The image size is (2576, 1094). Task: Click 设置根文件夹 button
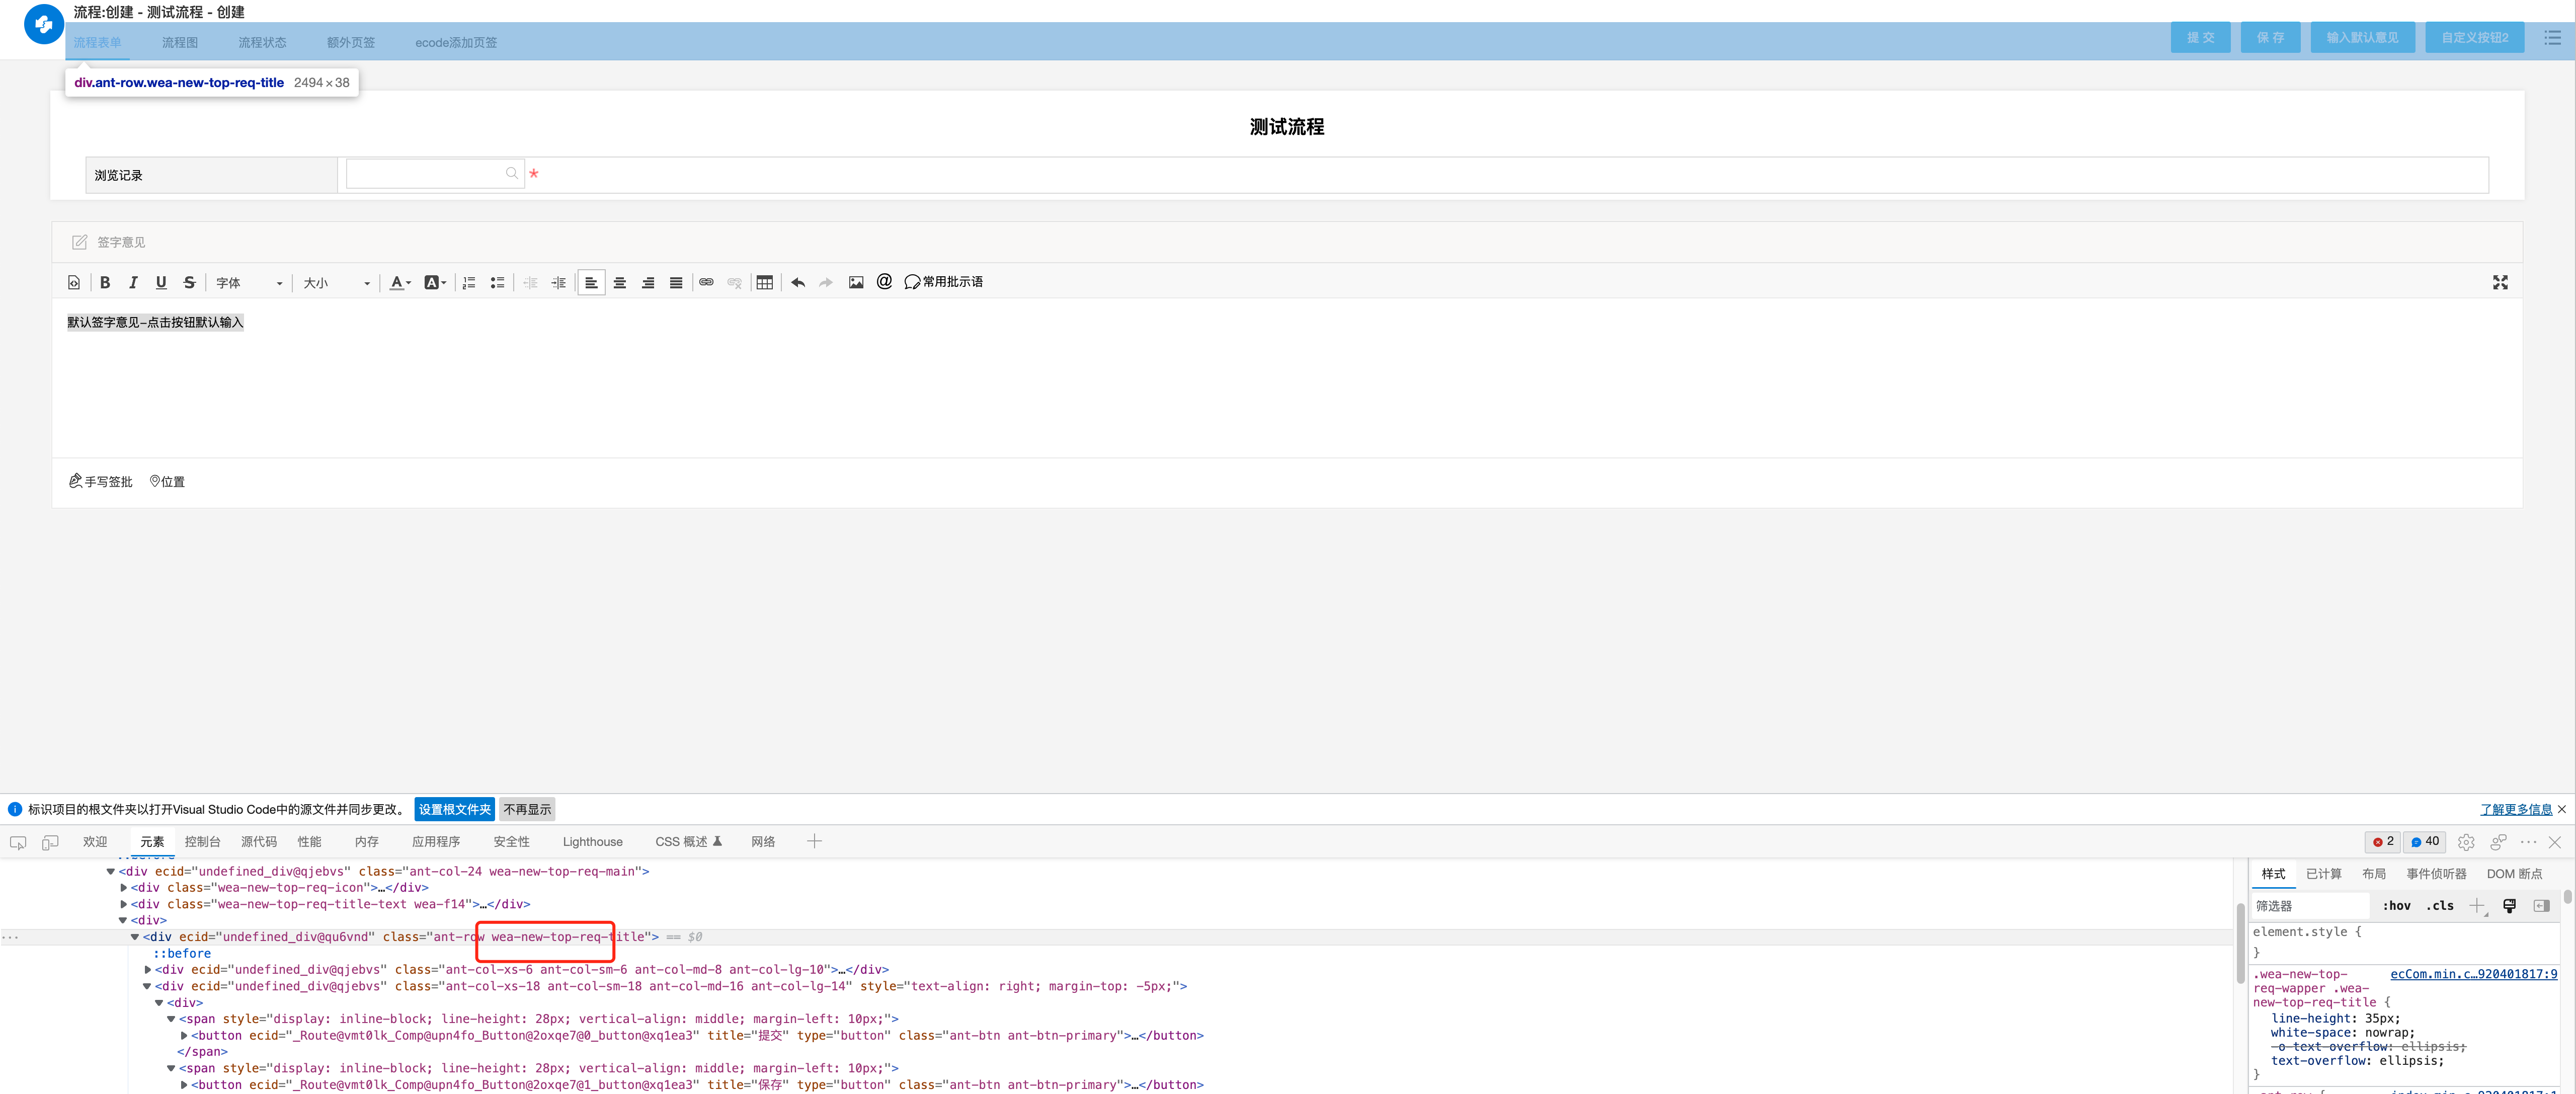pyautogui.click(x=455, y=810)
